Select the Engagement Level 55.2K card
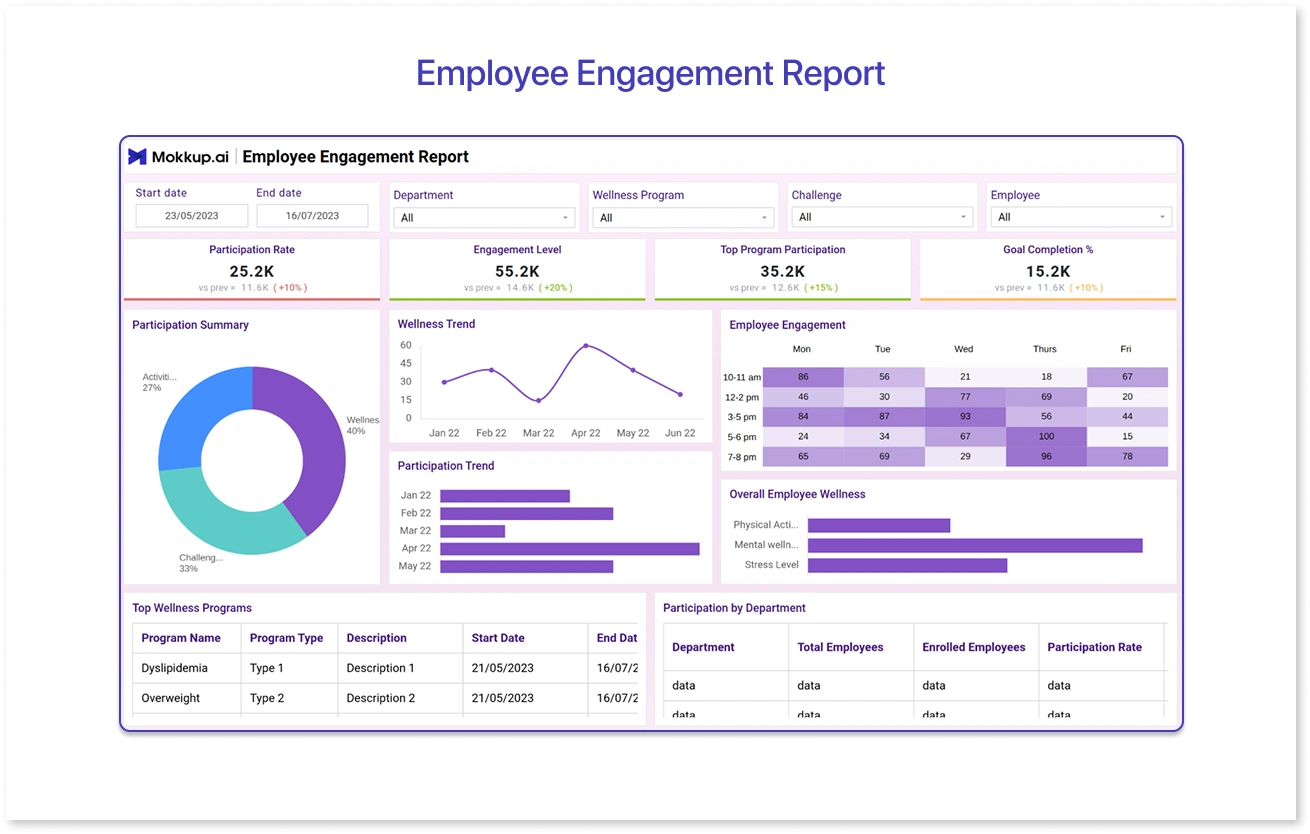 [x=517, y=269]
